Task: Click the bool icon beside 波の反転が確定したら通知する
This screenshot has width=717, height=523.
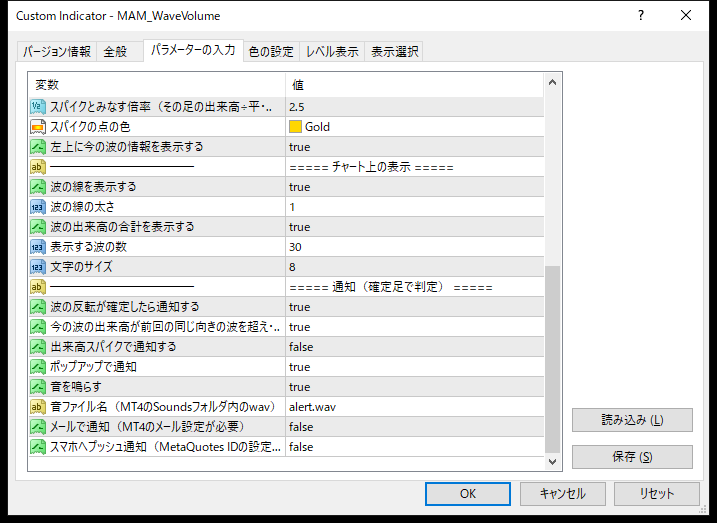Action: click(x=38, y=307)
